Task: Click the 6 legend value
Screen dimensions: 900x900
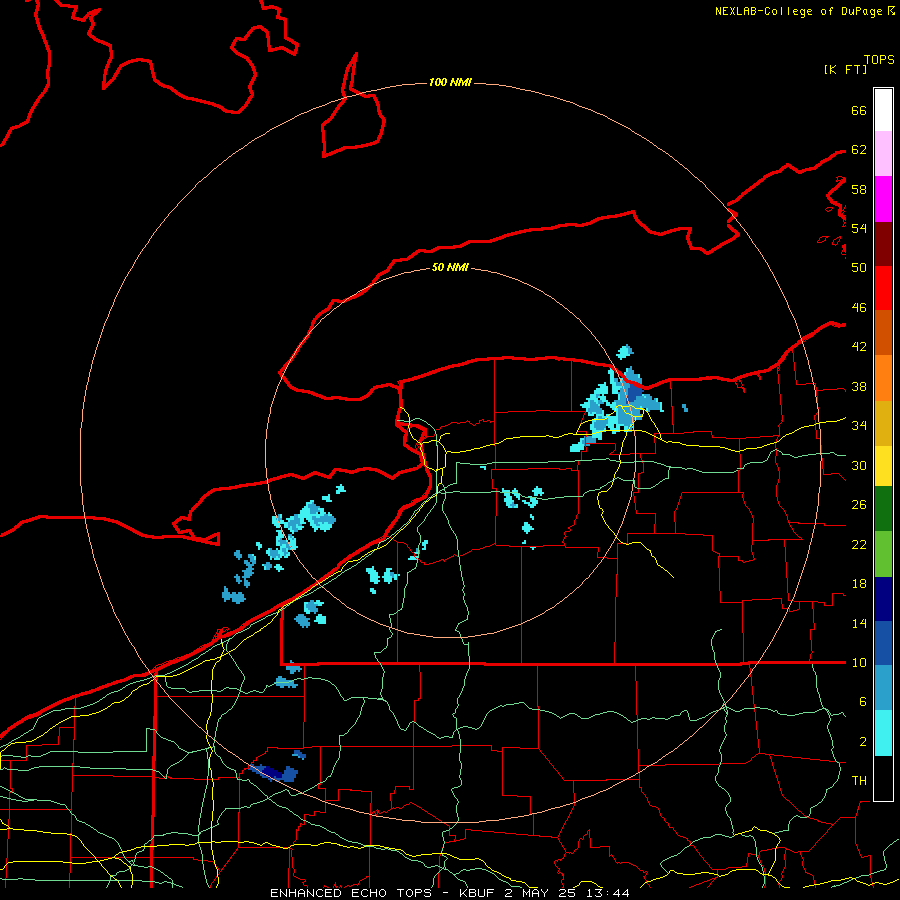Action: click(x=862, y=702)
